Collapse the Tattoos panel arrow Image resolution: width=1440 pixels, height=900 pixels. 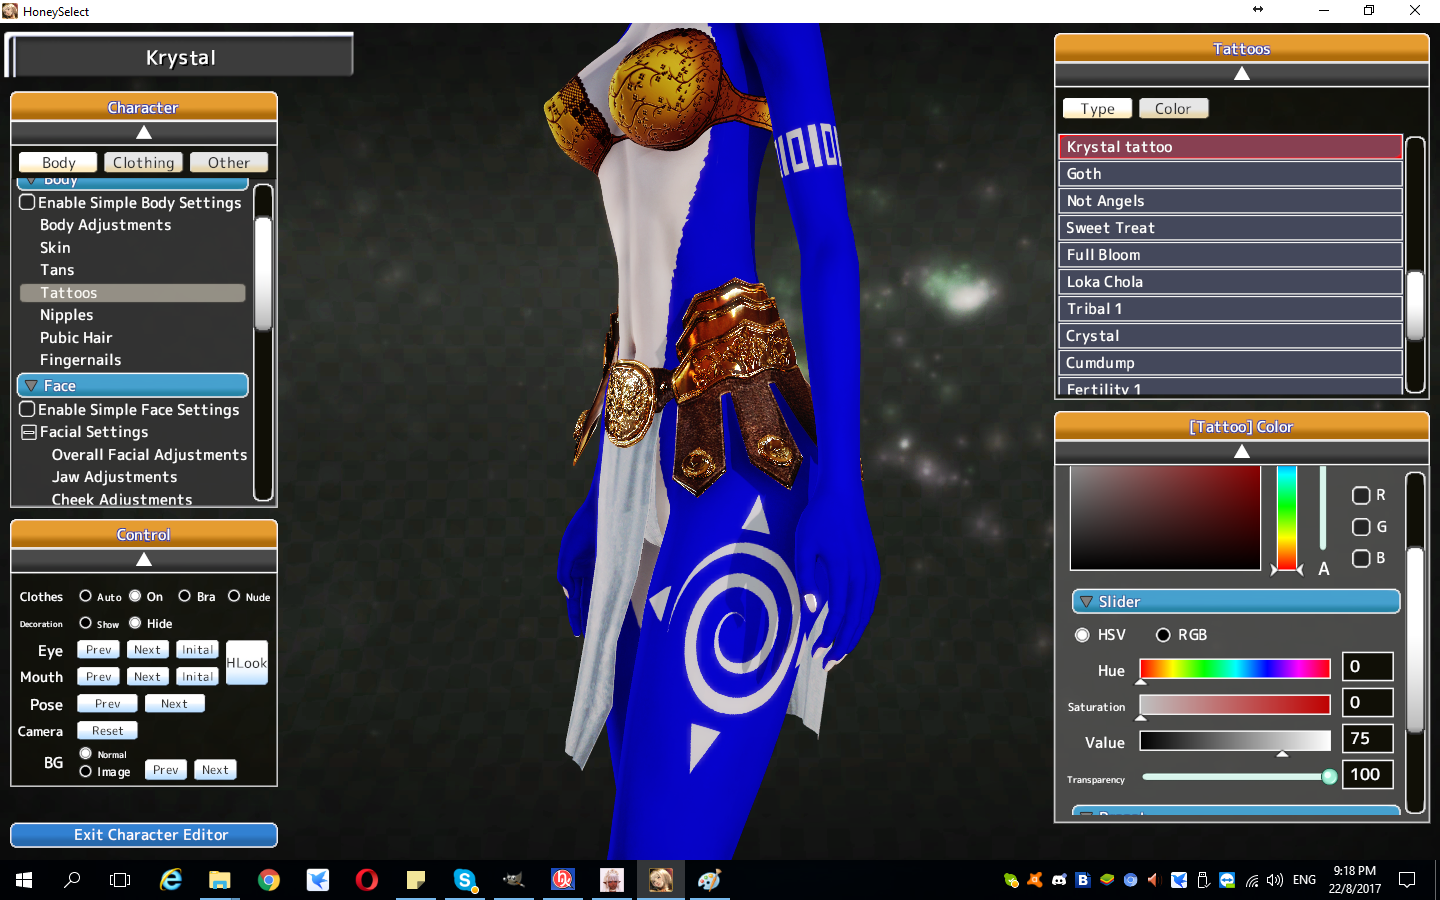(x=1241, y=74)
